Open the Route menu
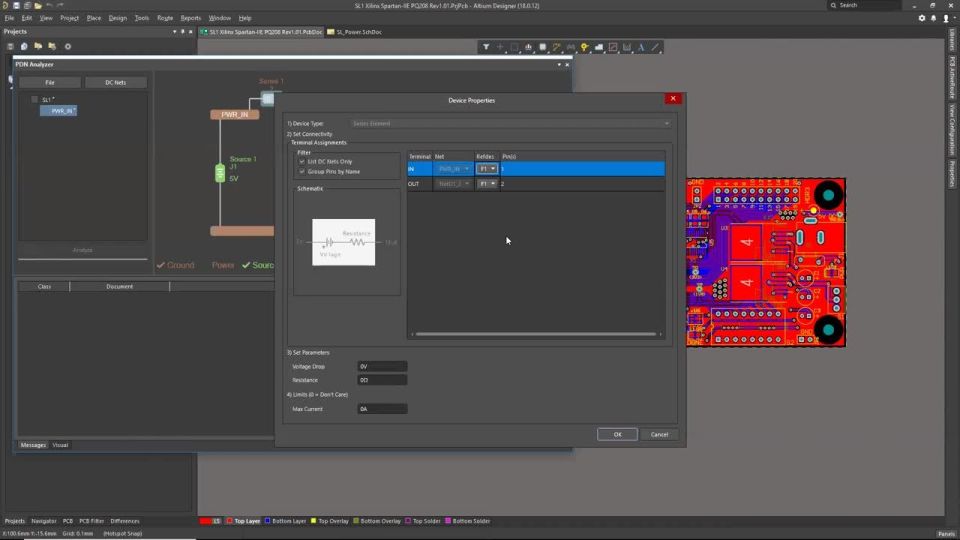The height and width of the screenshot is (540, 960). point(165,18)
